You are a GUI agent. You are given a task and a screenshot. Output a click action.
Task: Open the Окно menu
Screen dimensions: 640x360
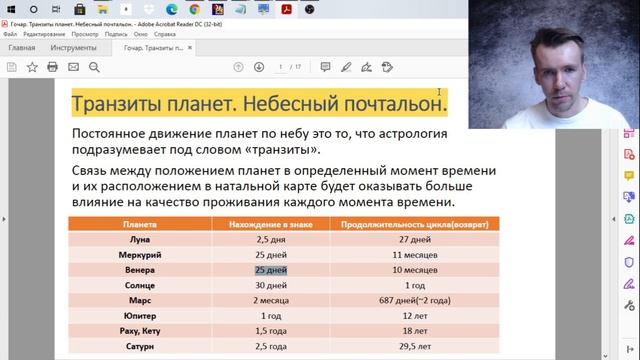tap(141, 34)
